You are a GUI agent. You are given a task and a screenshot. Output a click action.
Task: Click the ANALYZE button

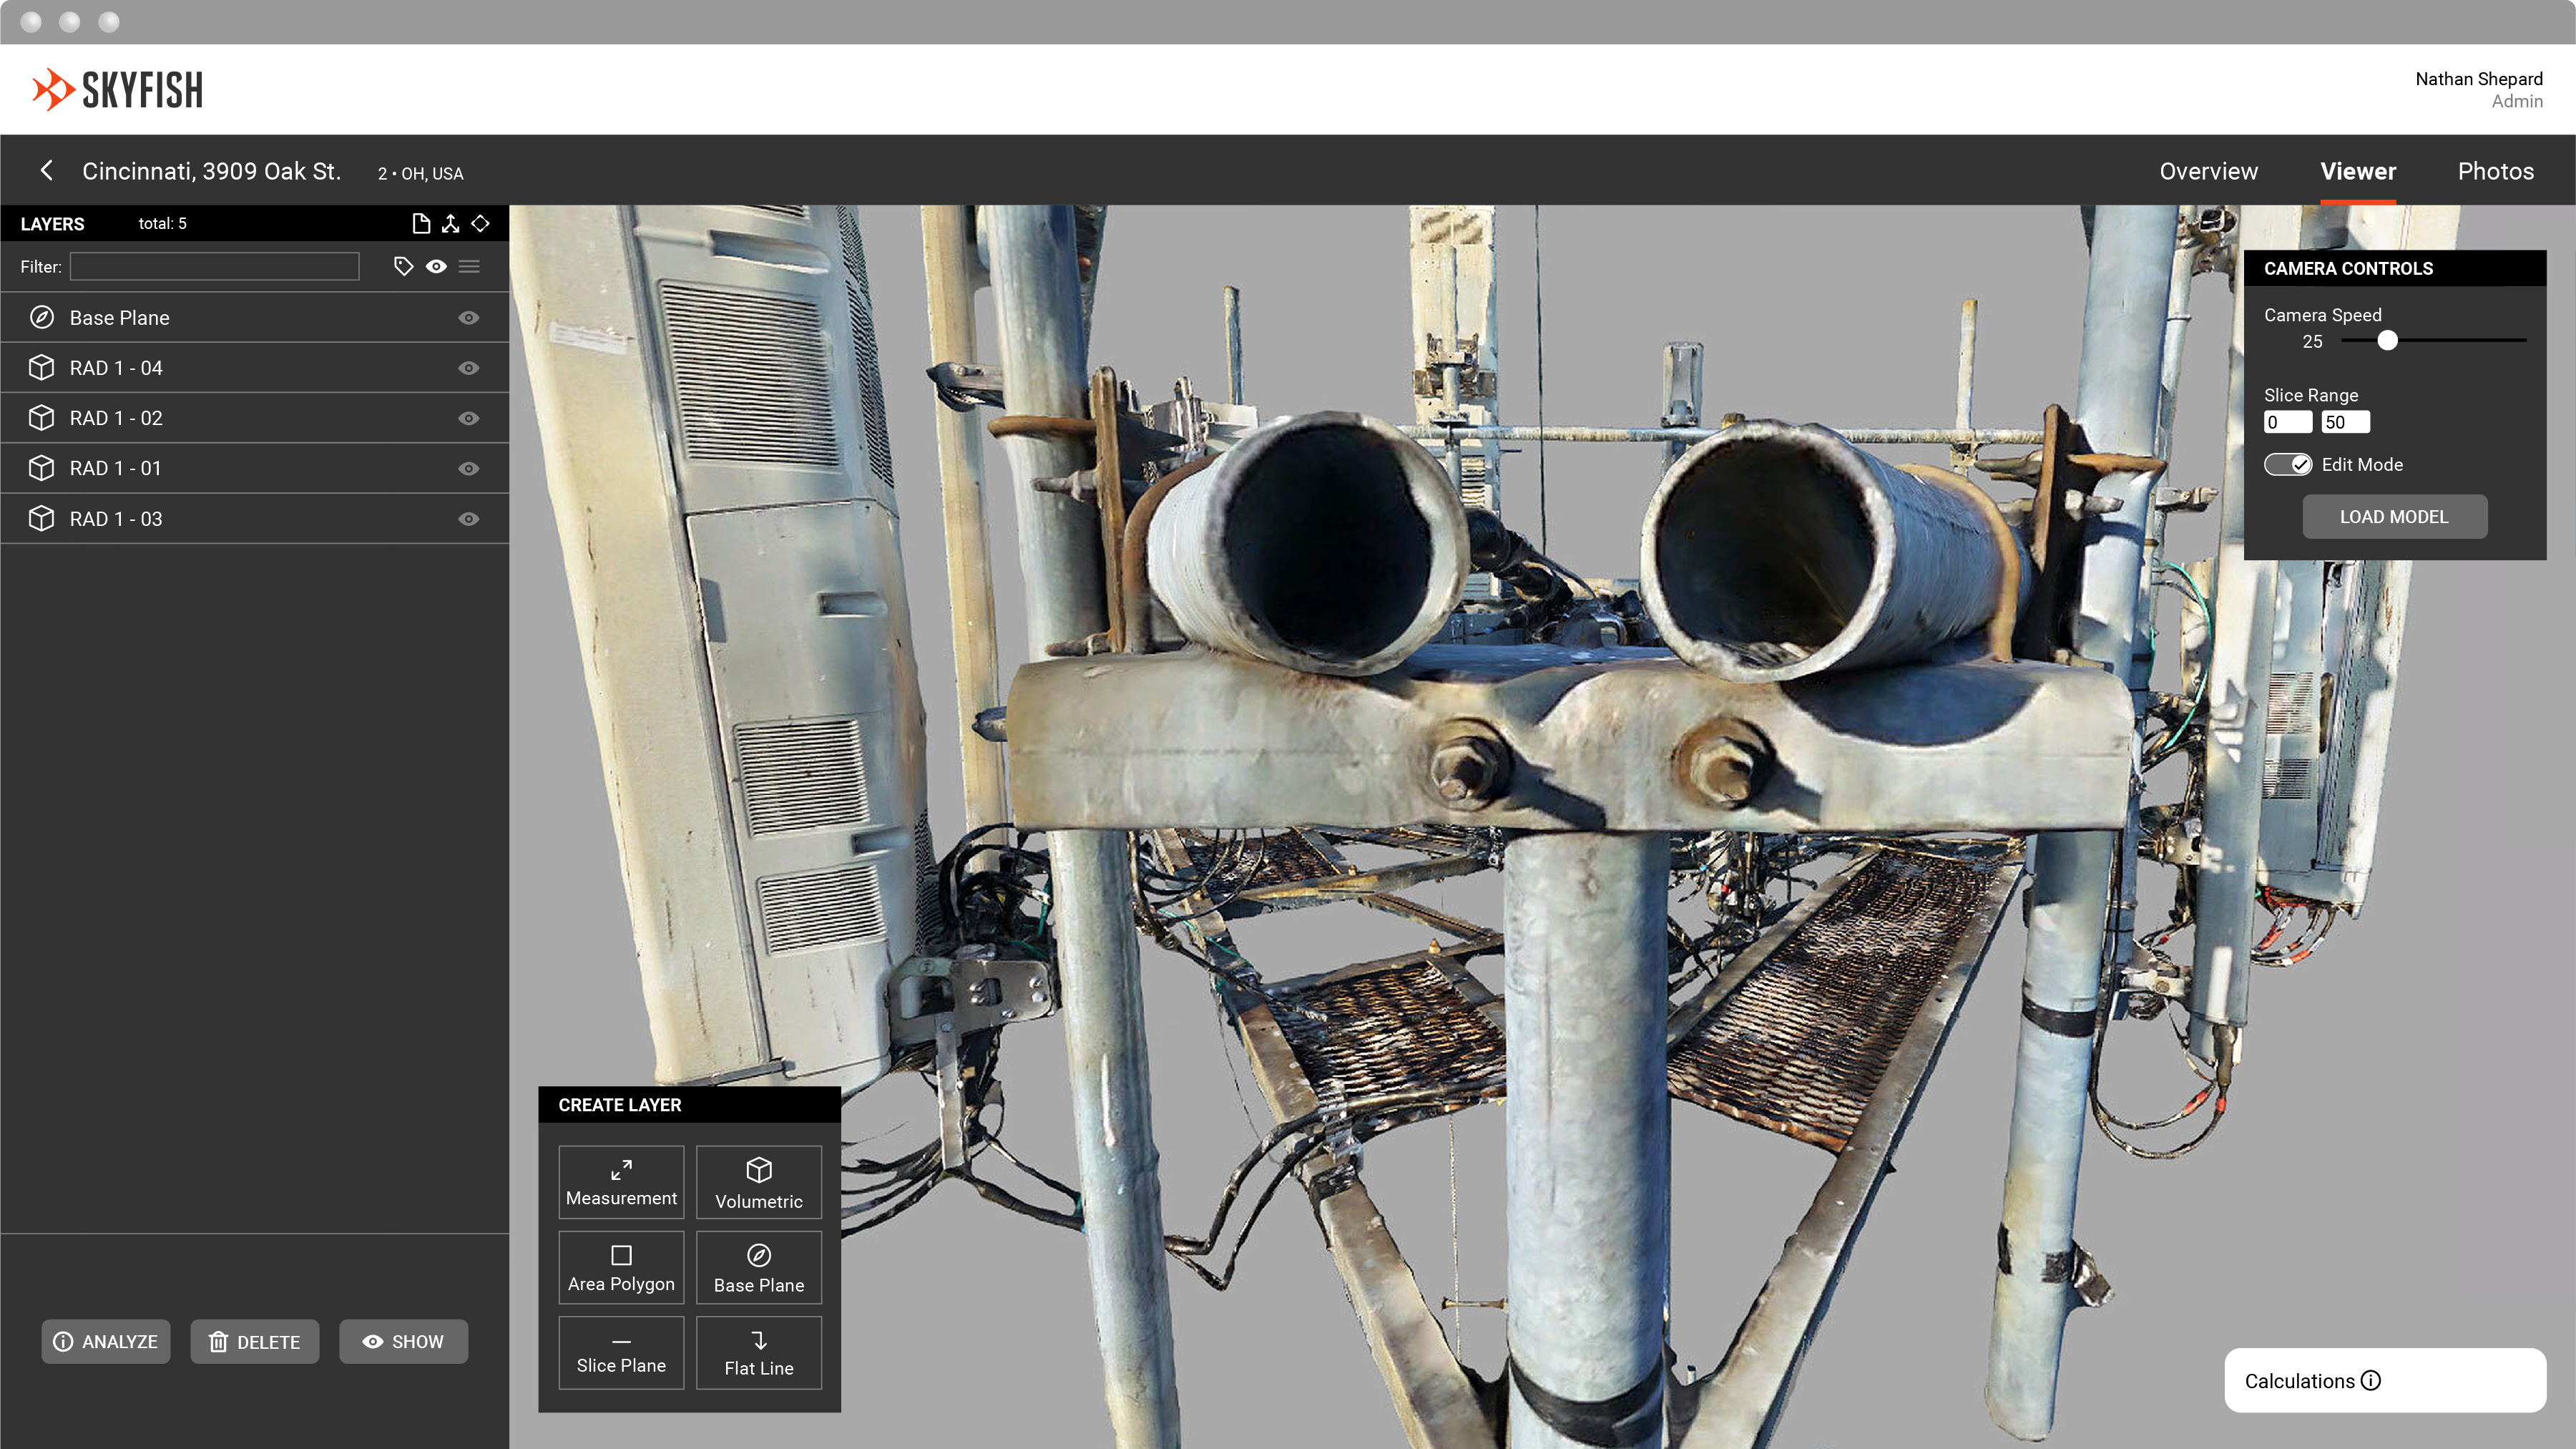pyautogui.click(x=106, y=1341)
